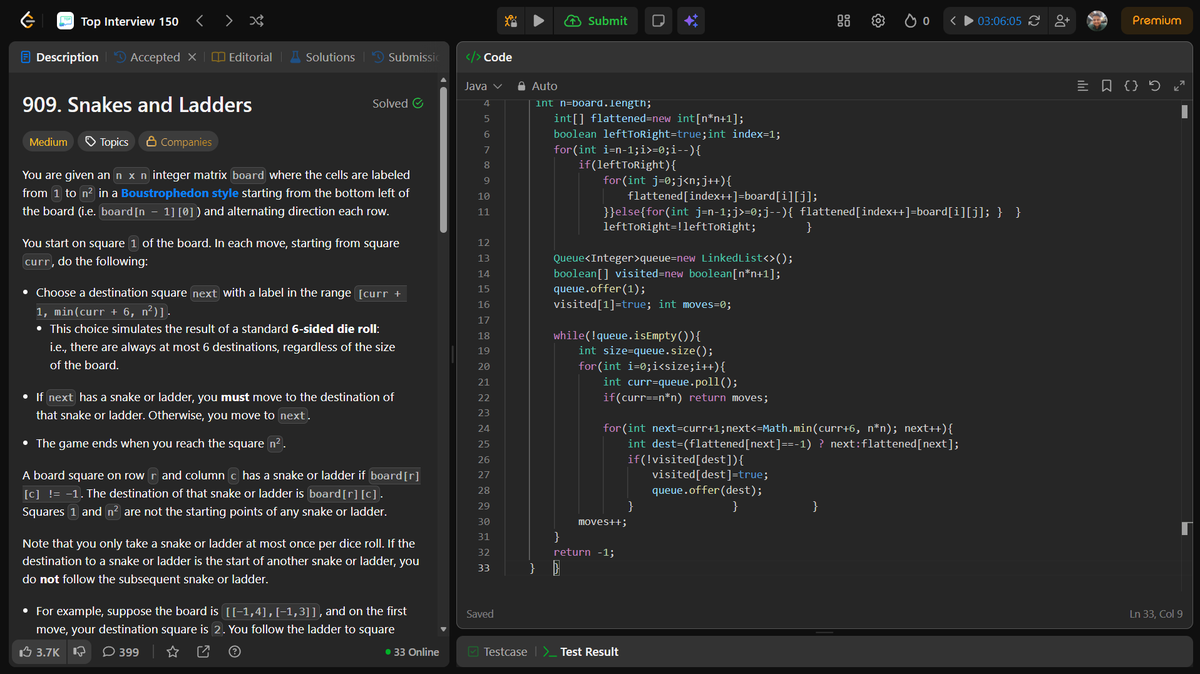Click the Solved status indicator
Screen dimensions: 1200x674
coord(398,103)
